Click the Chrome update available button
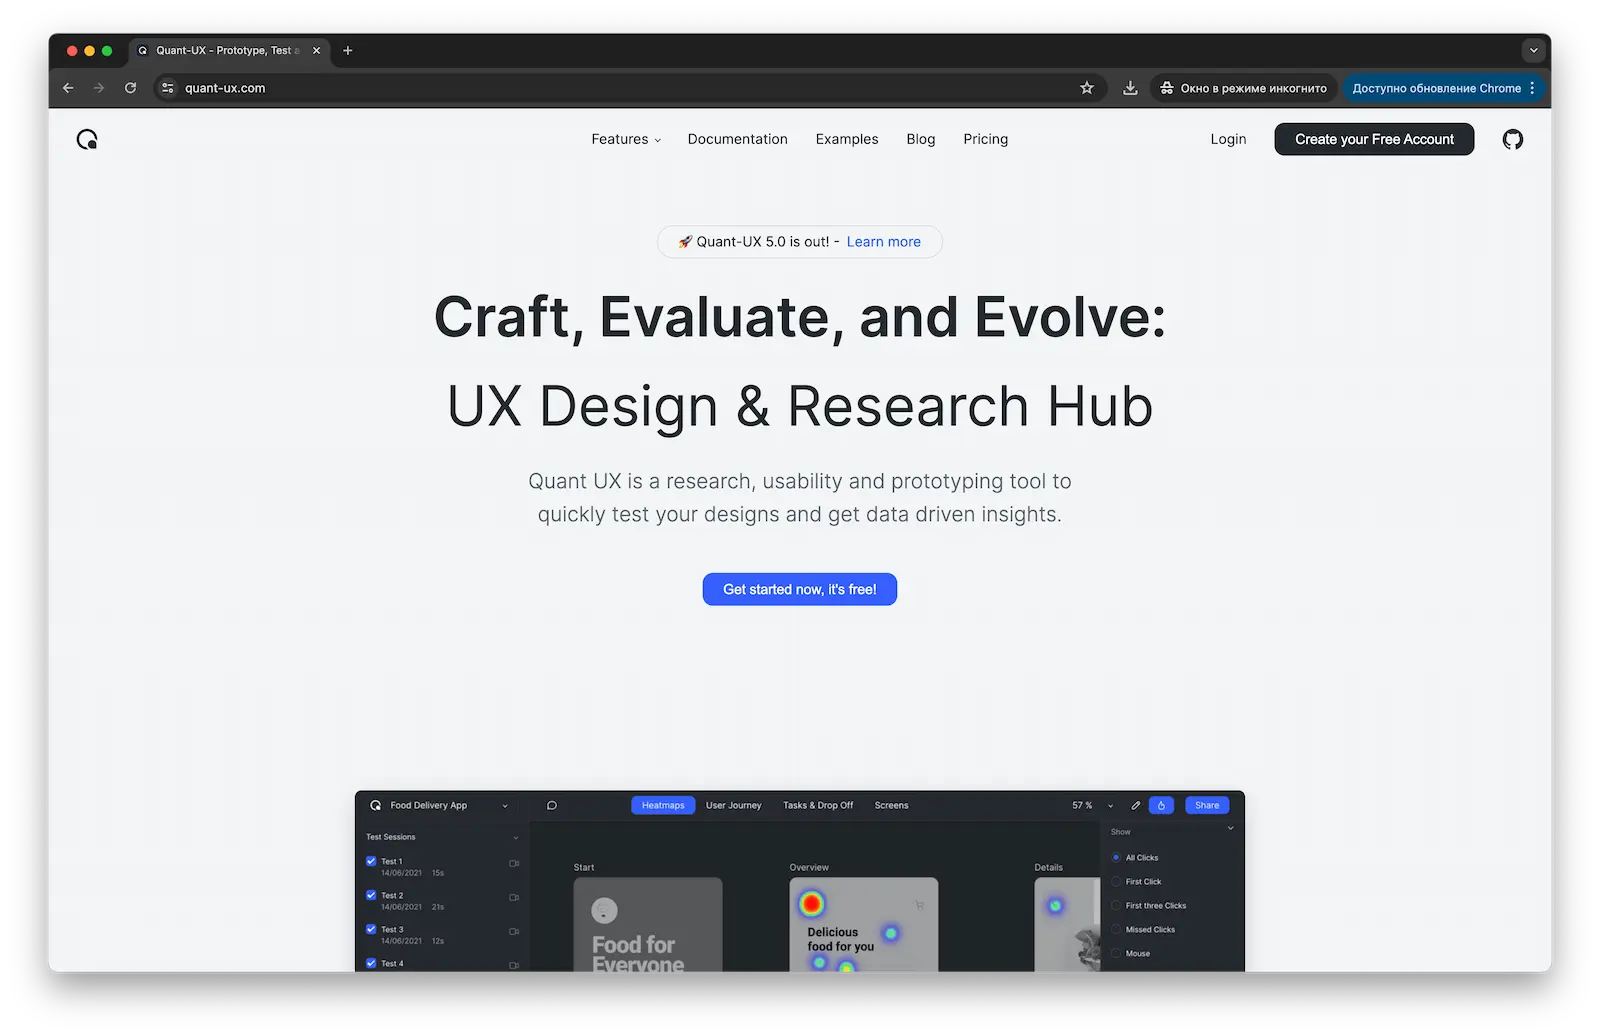The image size is (1600, 1036). pyautogui.click(x=1443, y=88)
